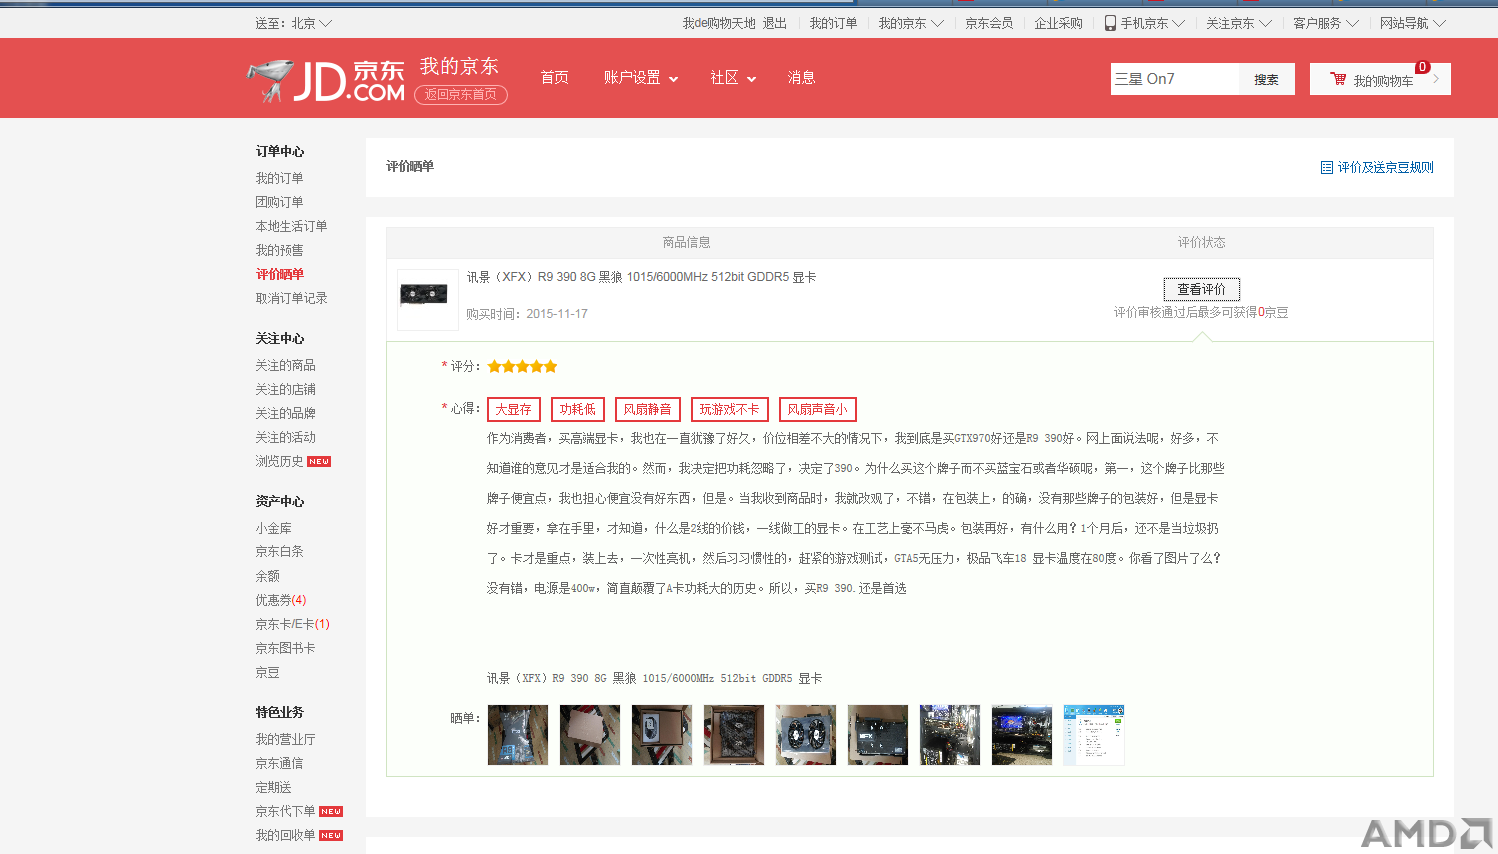Screen dimensions: 1498x854
Task: Open 我的营业厅 in the sidebar
Action: click(285, 739)
